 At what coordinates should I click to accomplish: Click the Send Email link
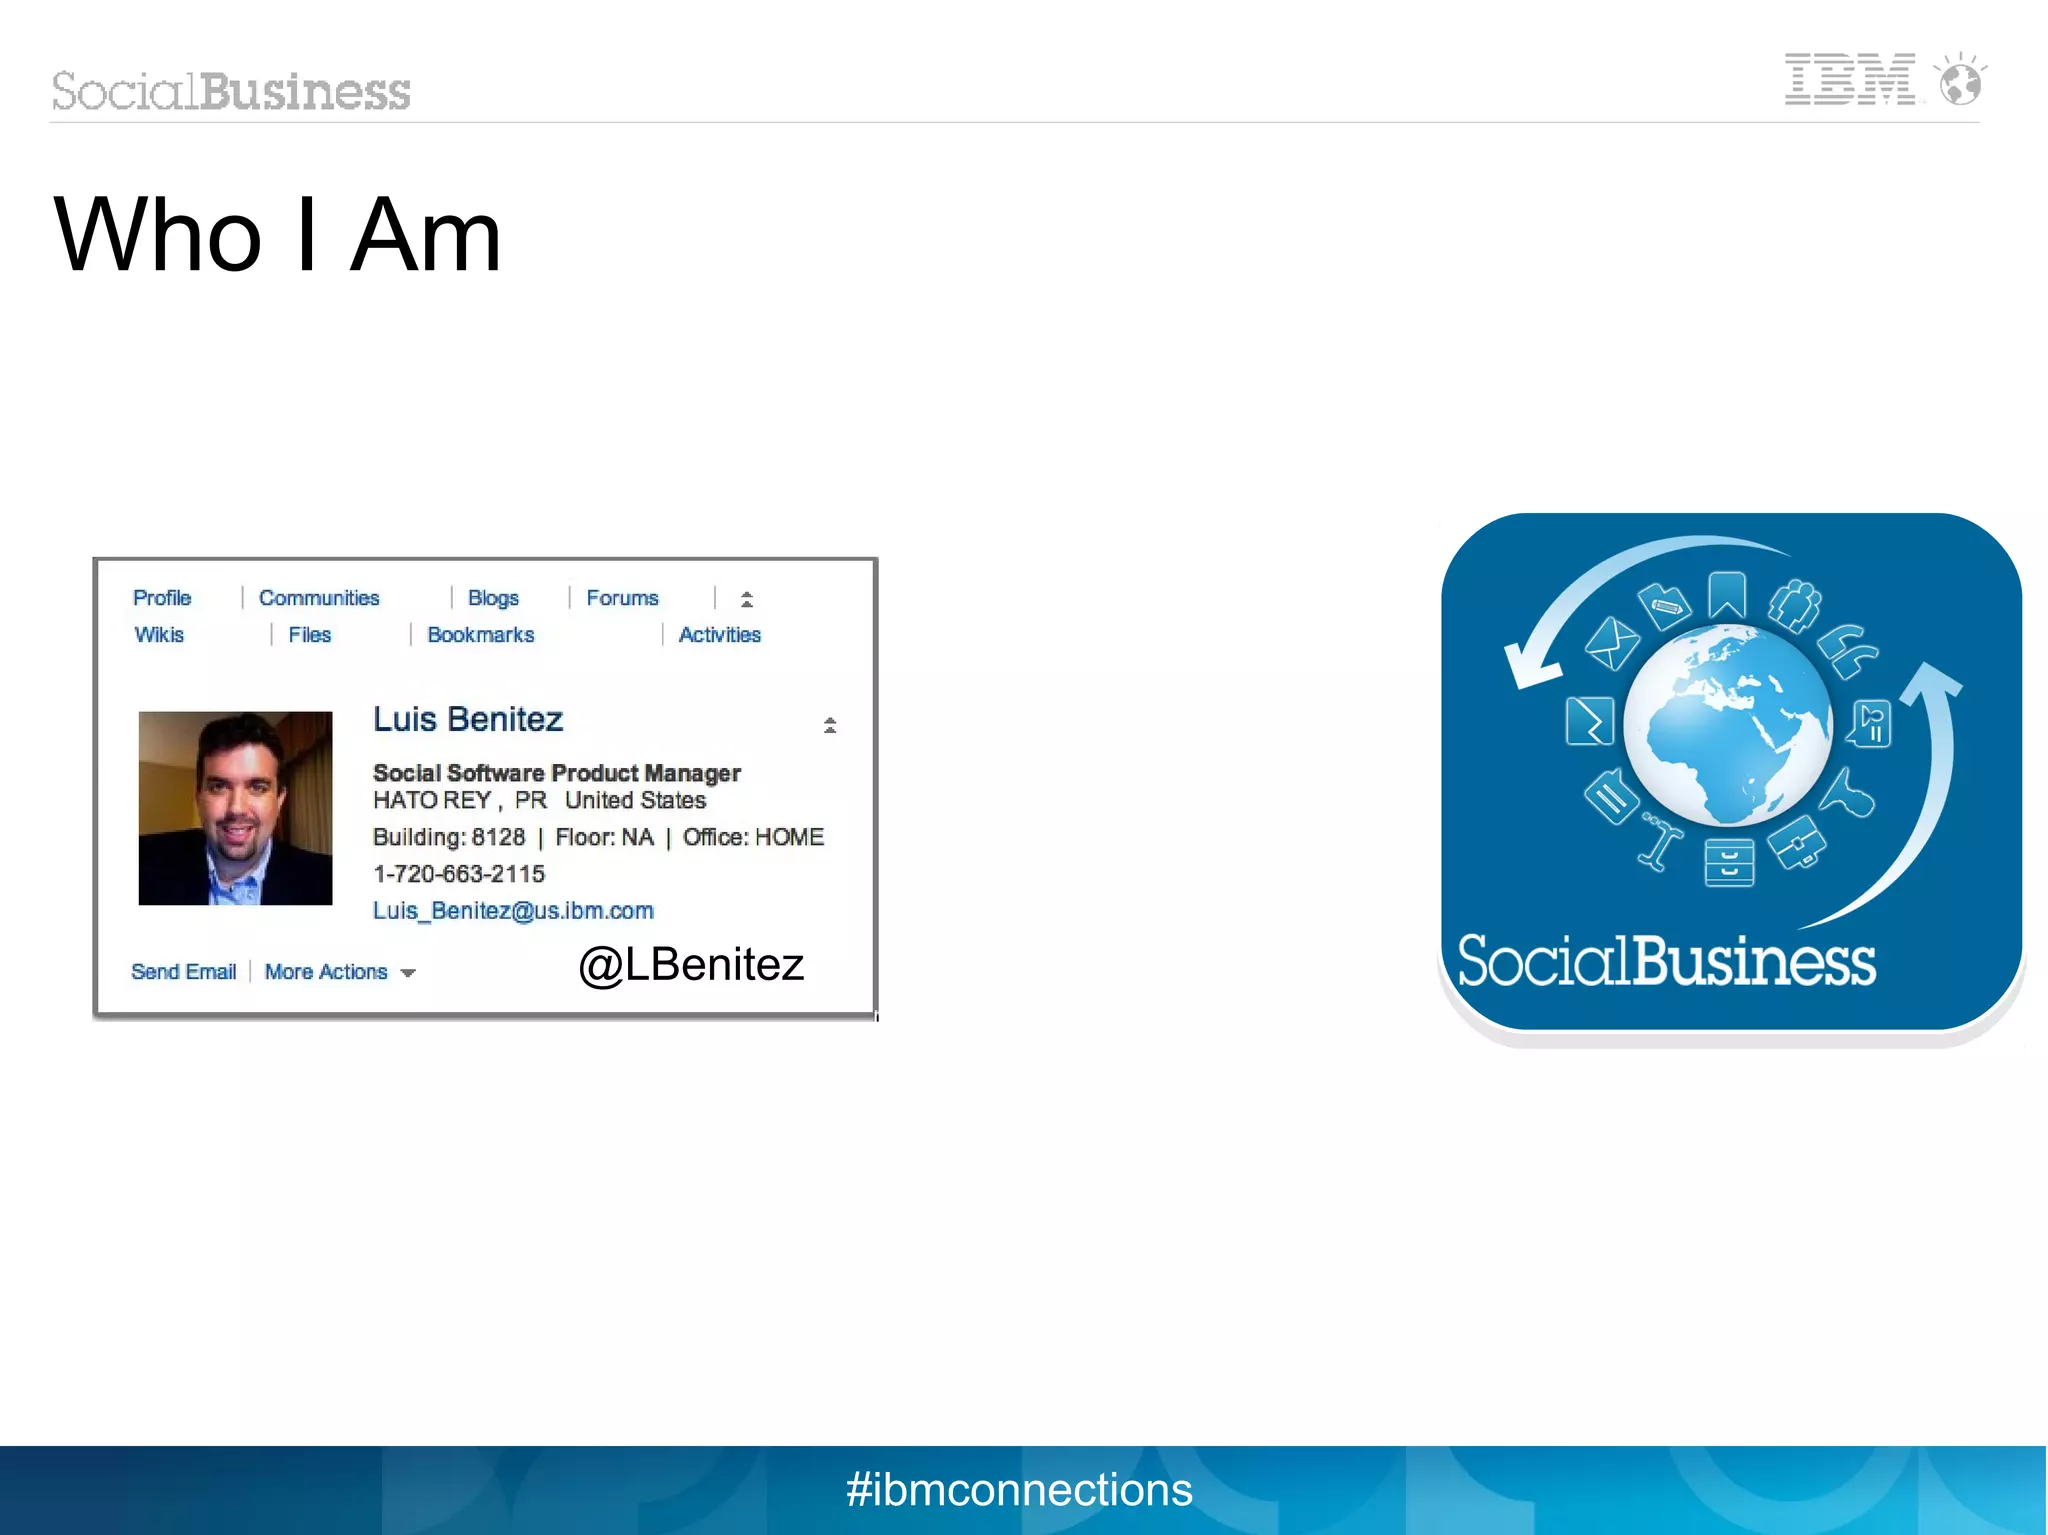click(x=183, y=972)
